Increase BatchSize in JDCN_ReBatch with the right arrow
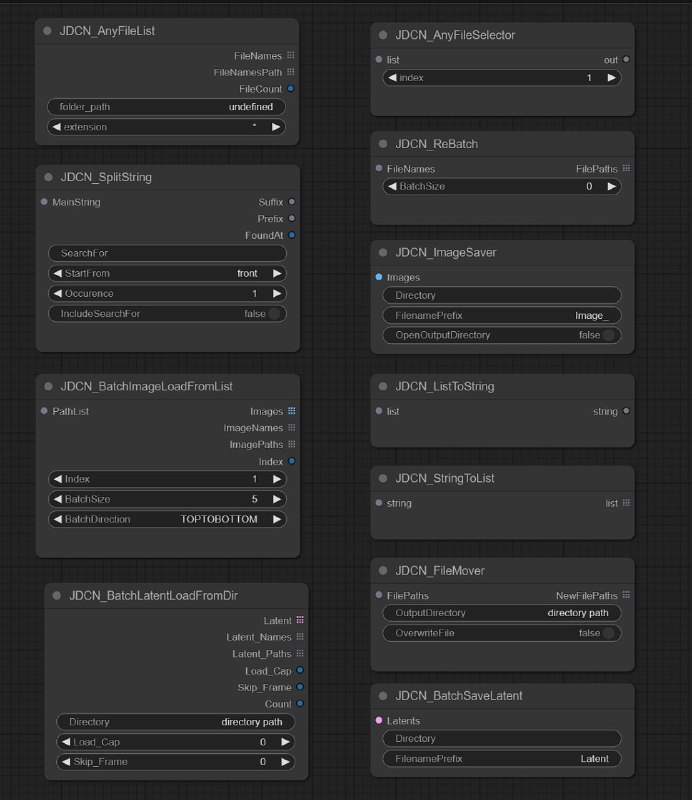Screen dimensions: 692x800 click(611, 186)
